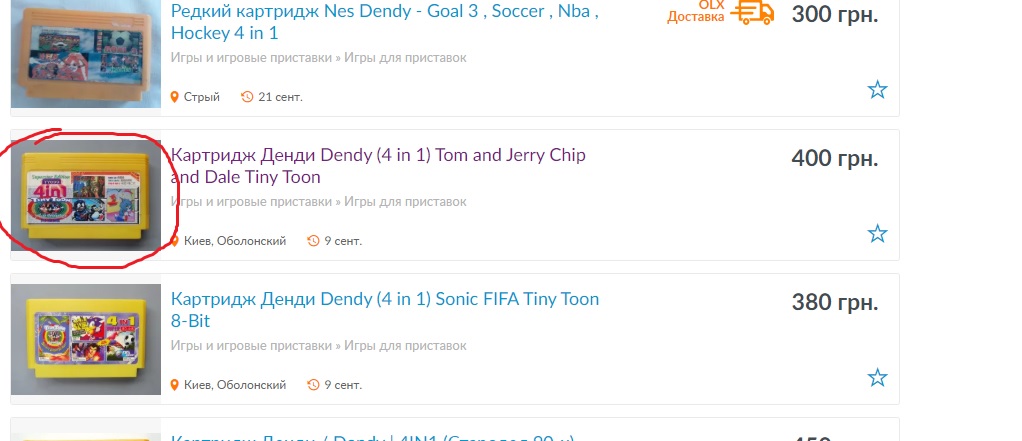
Task: Open Sonic FIFA Tiny Toon 8-Bit listing title
Action: tap(385, 310)
